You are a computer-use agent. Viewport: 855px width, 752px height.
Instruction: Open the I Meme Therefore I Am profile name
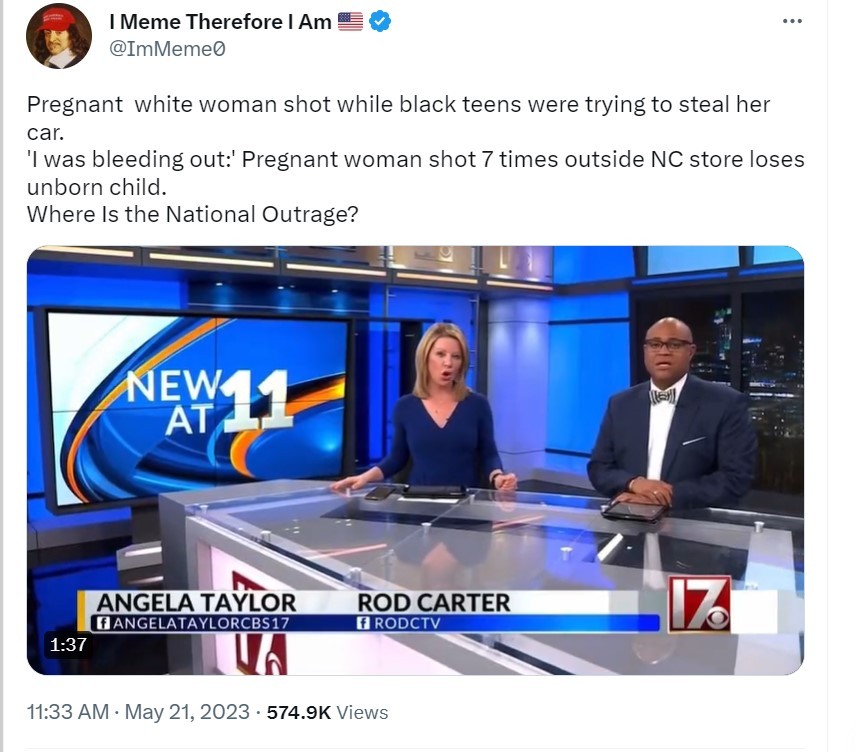220,22
